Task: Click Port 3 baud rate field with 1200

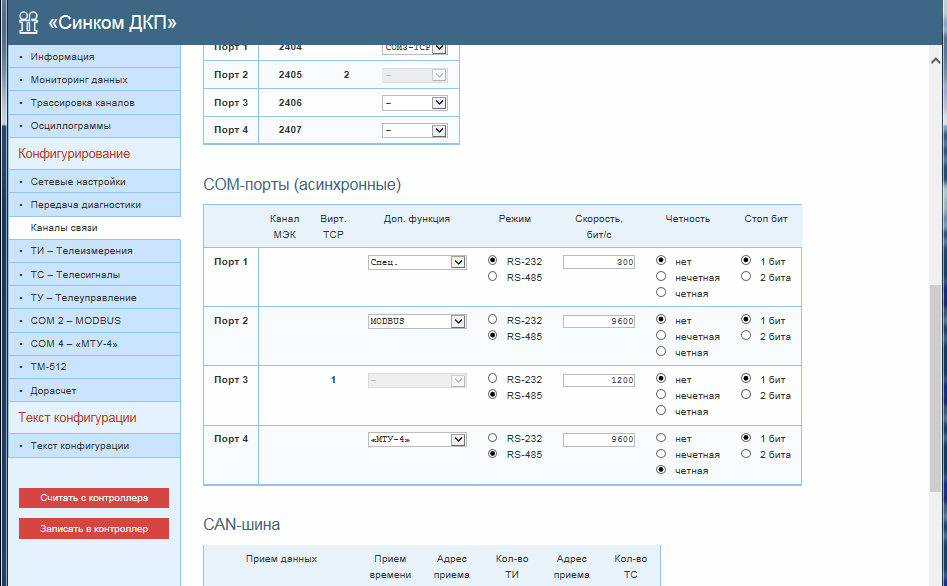Action: pos(598,380)
